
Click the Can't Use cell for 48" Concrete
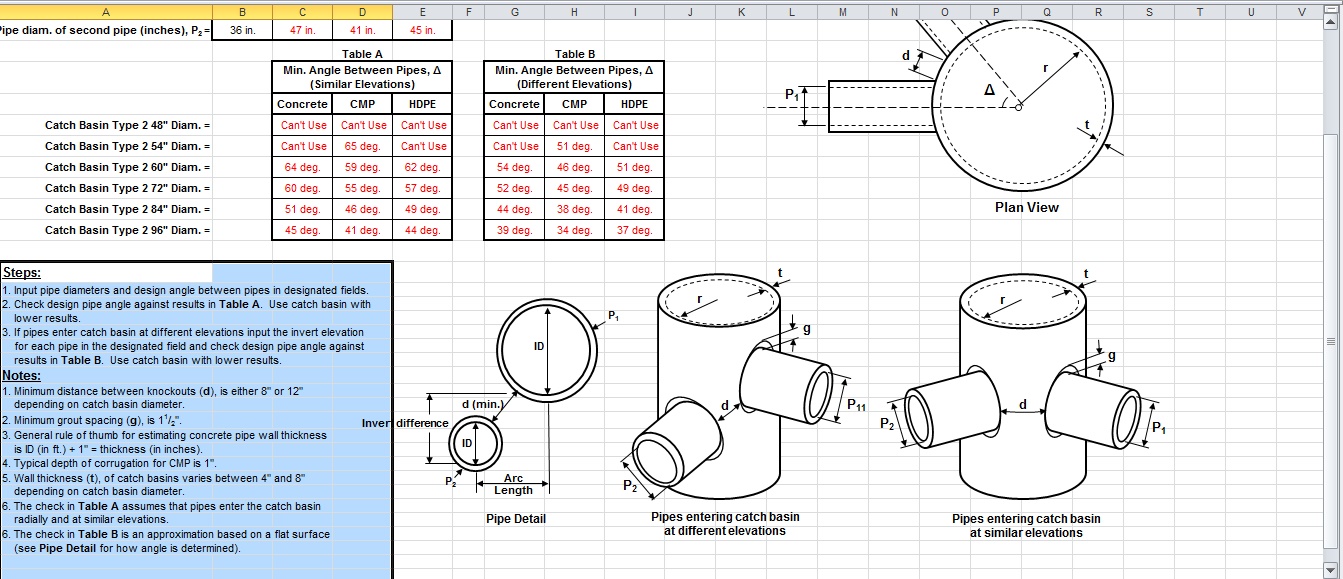coord(302,125)
